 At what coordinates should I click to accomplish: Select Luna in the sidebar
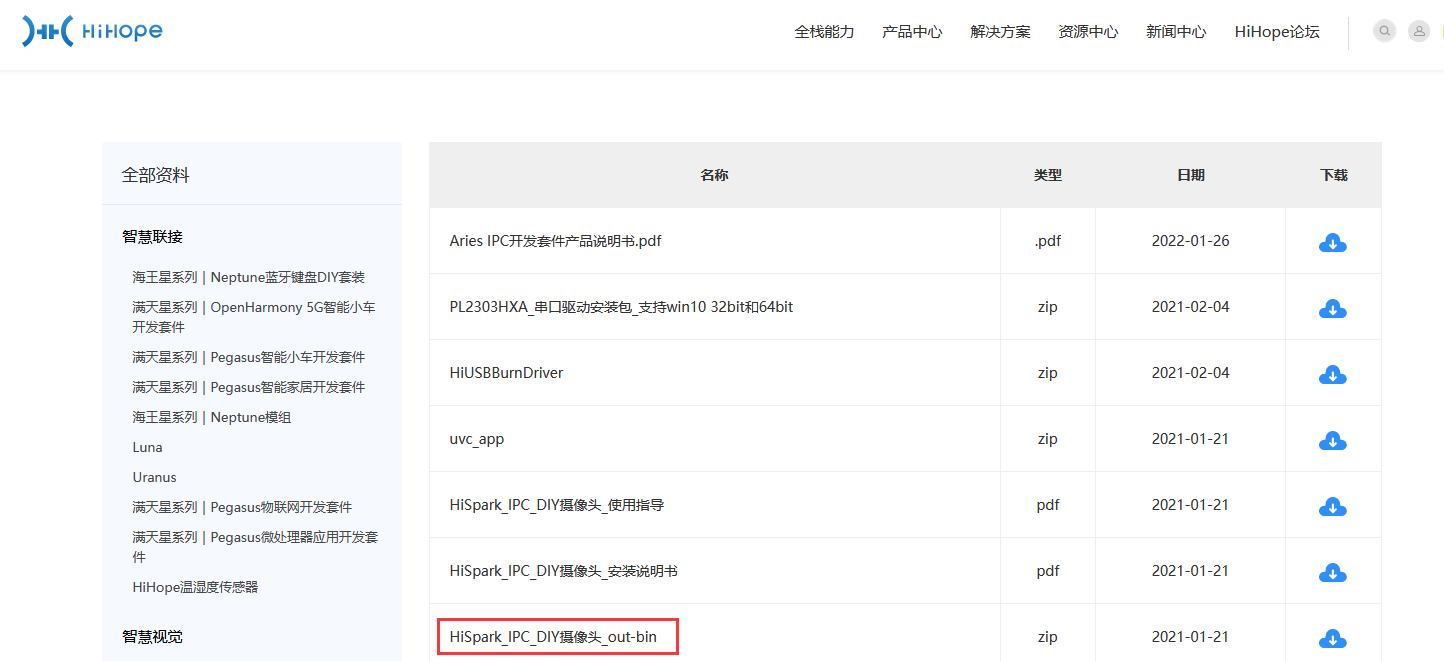pos(147,447)
